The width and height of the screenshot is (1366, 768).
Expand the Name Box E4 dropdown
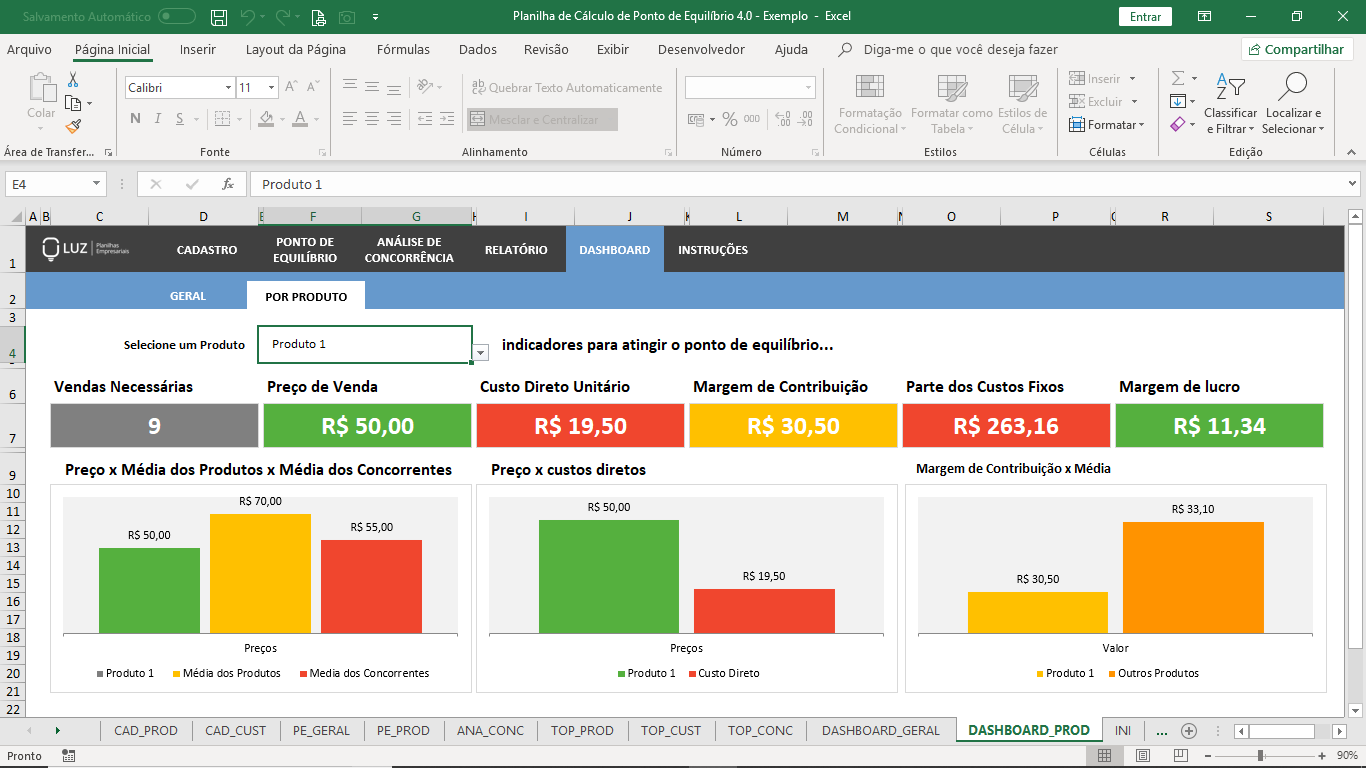pos(97,184)
